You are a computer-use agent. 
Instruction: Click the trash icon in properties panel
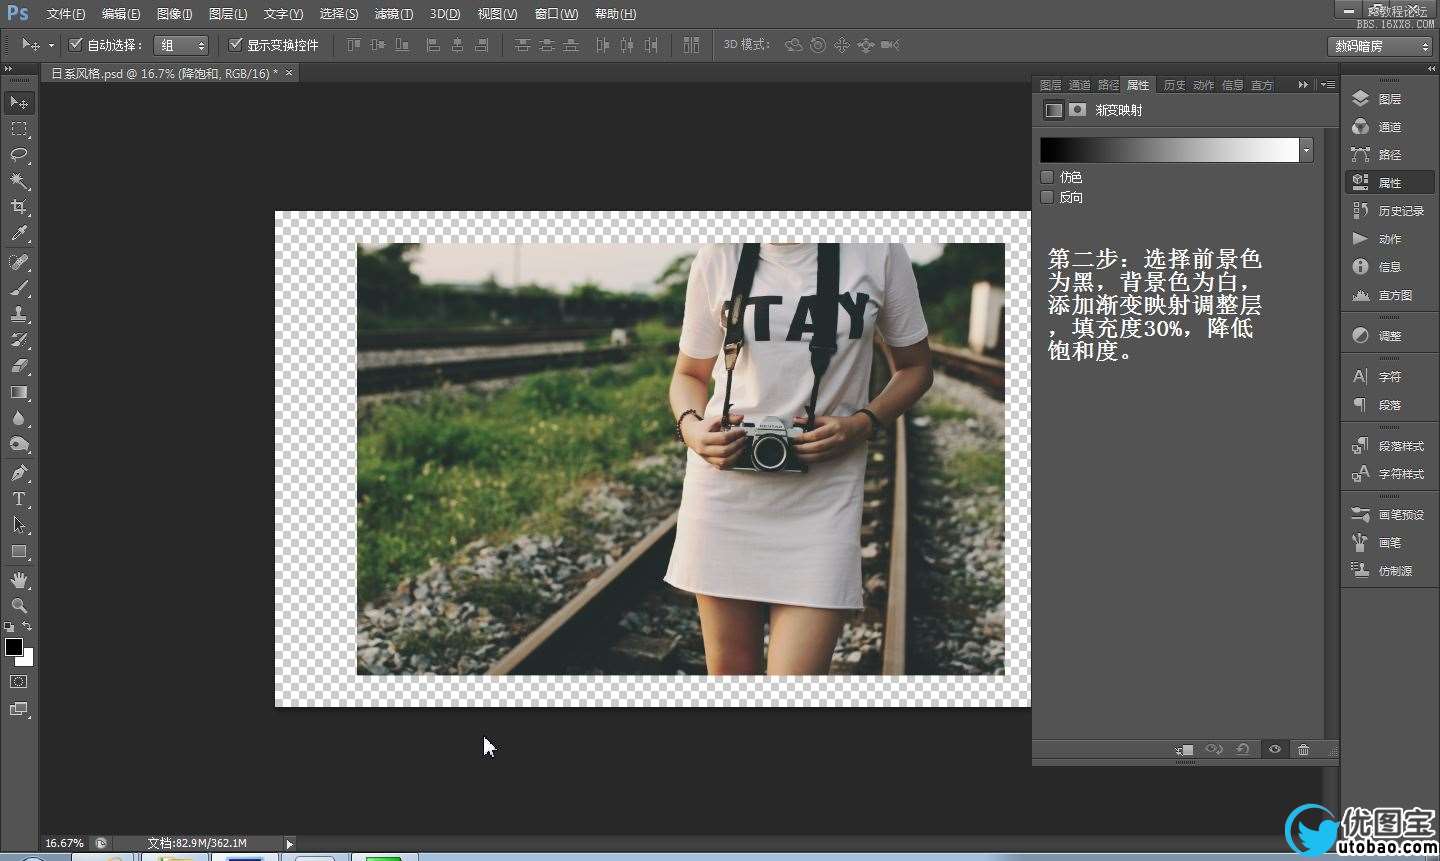1303,749
